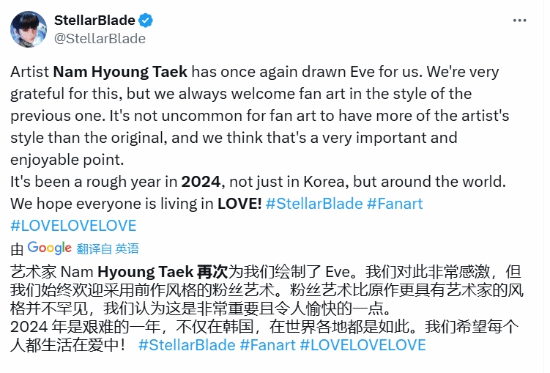Open #StellarBlade hashtag in the Chinese translation

(187, 345)
